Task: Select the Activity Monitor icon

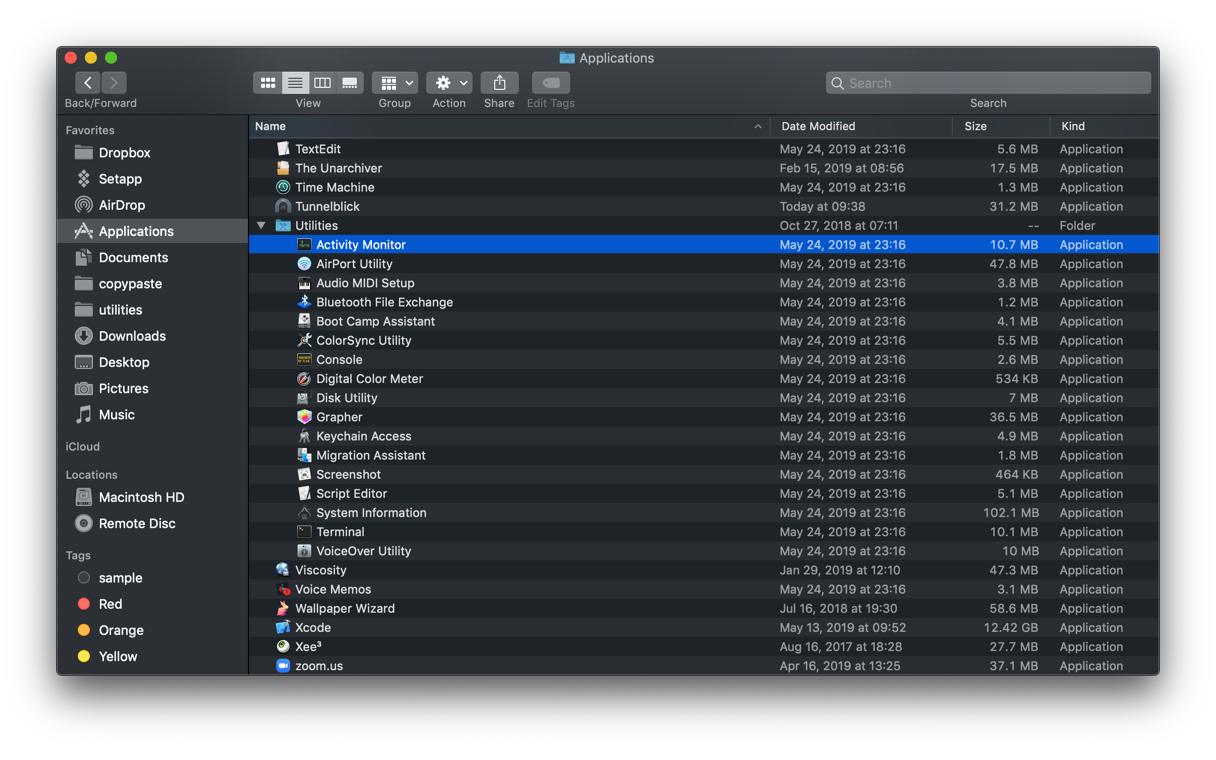Action: pyautogui.click(x=304, y=245)
